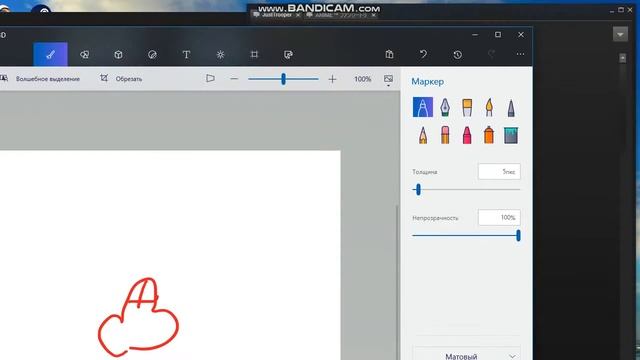Click the Маркер panel heading
This screenshot has width=640, height=360.
point(427,82)
